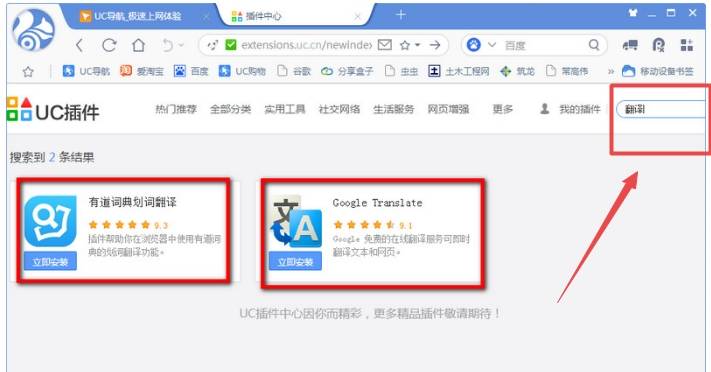This screenshot has width=711, height=372.
Task: Reload the page with refresh icon
Action: pos(109,45)
